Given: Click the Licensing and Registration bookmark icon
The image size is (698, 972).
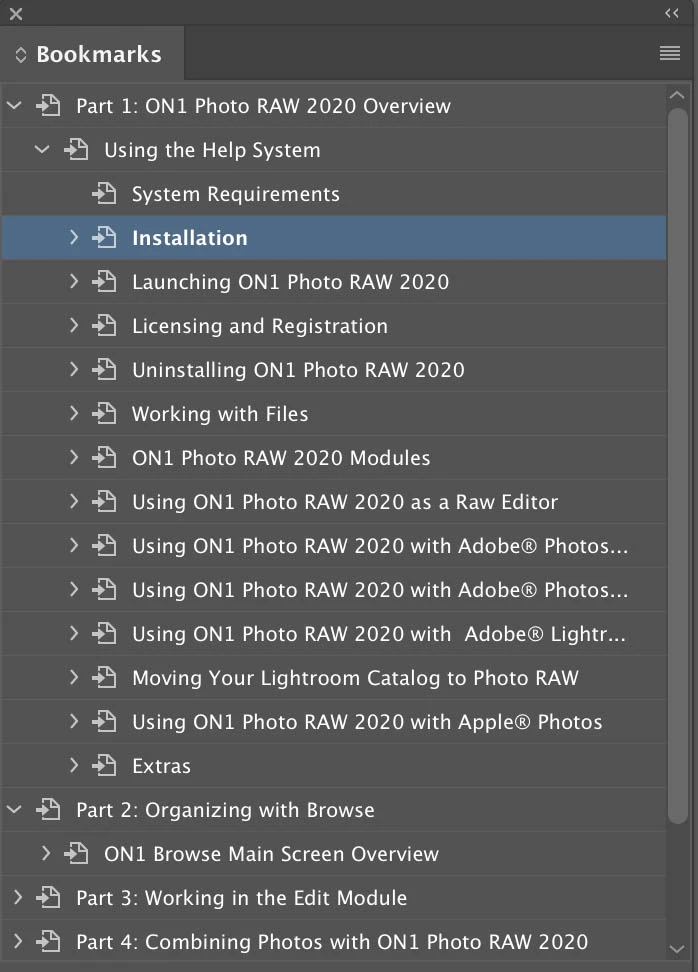Looking at the screenshot, I should pyautogui.click(x=104, y=325).
